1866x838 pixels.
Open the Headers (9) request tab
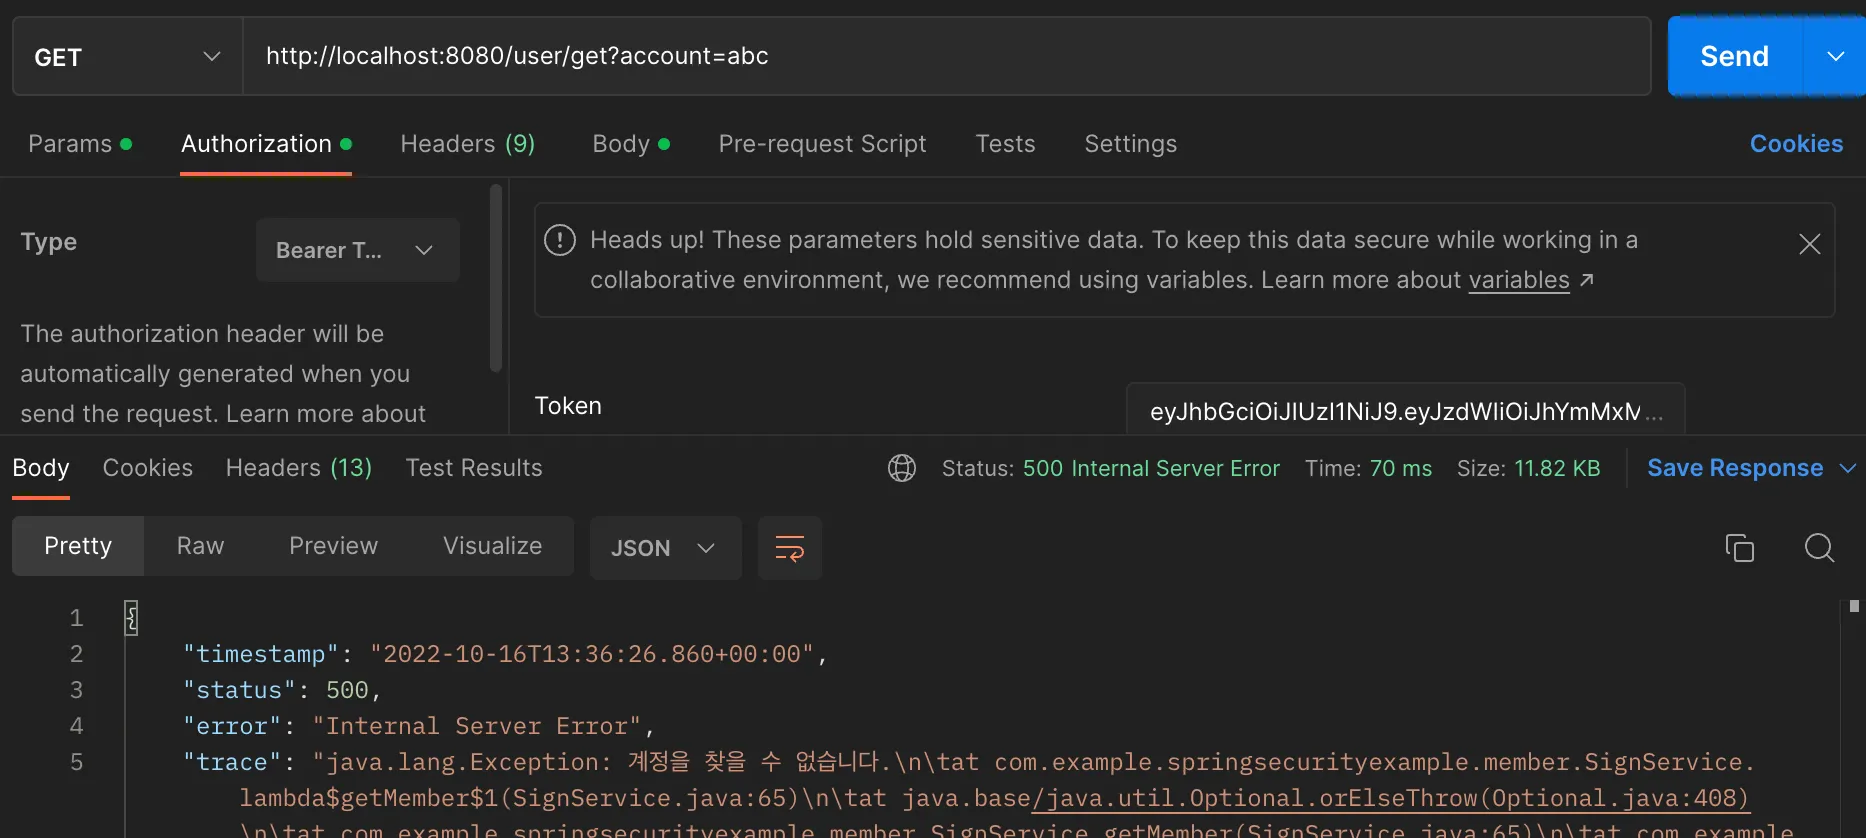[x=467, y=144]
